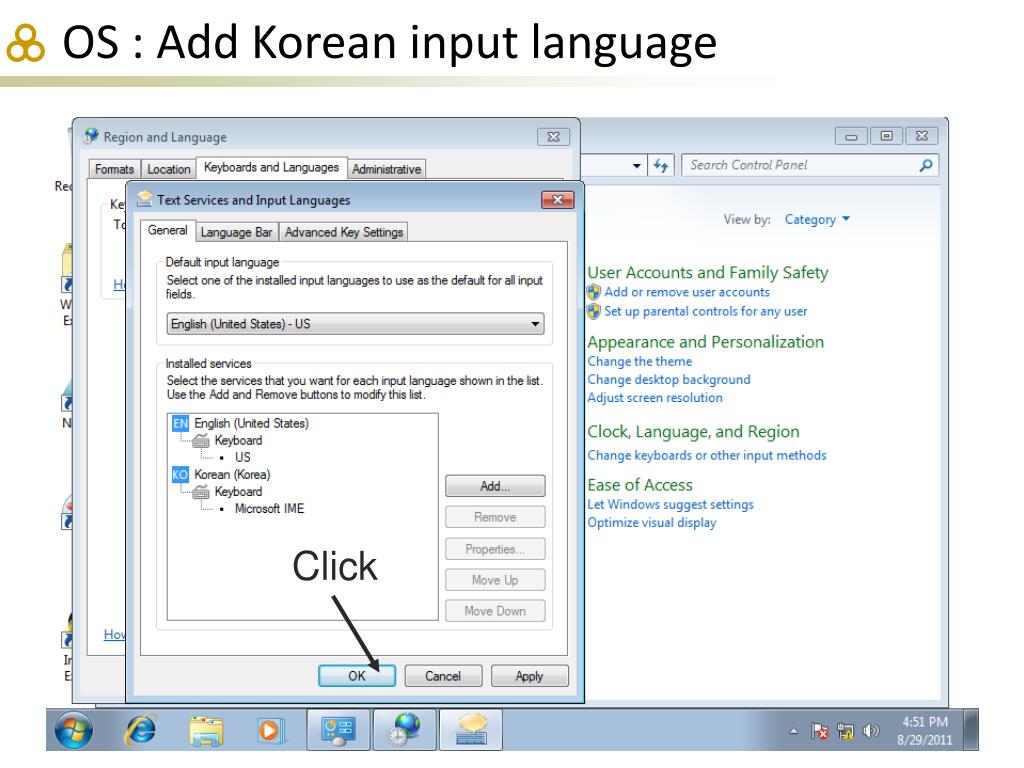The image size is (1024, 768).
Task: Select English (United States) in list
Action: [251, 423]
